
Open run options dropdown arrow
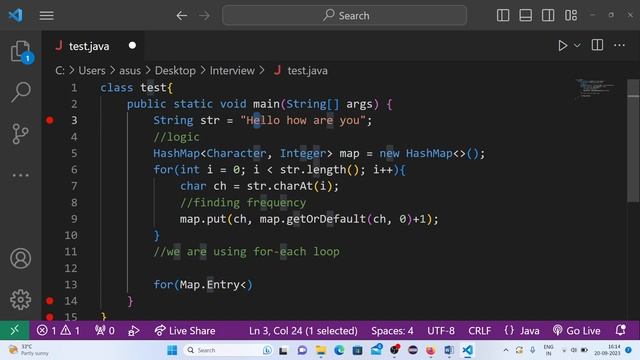pos(577,45)
